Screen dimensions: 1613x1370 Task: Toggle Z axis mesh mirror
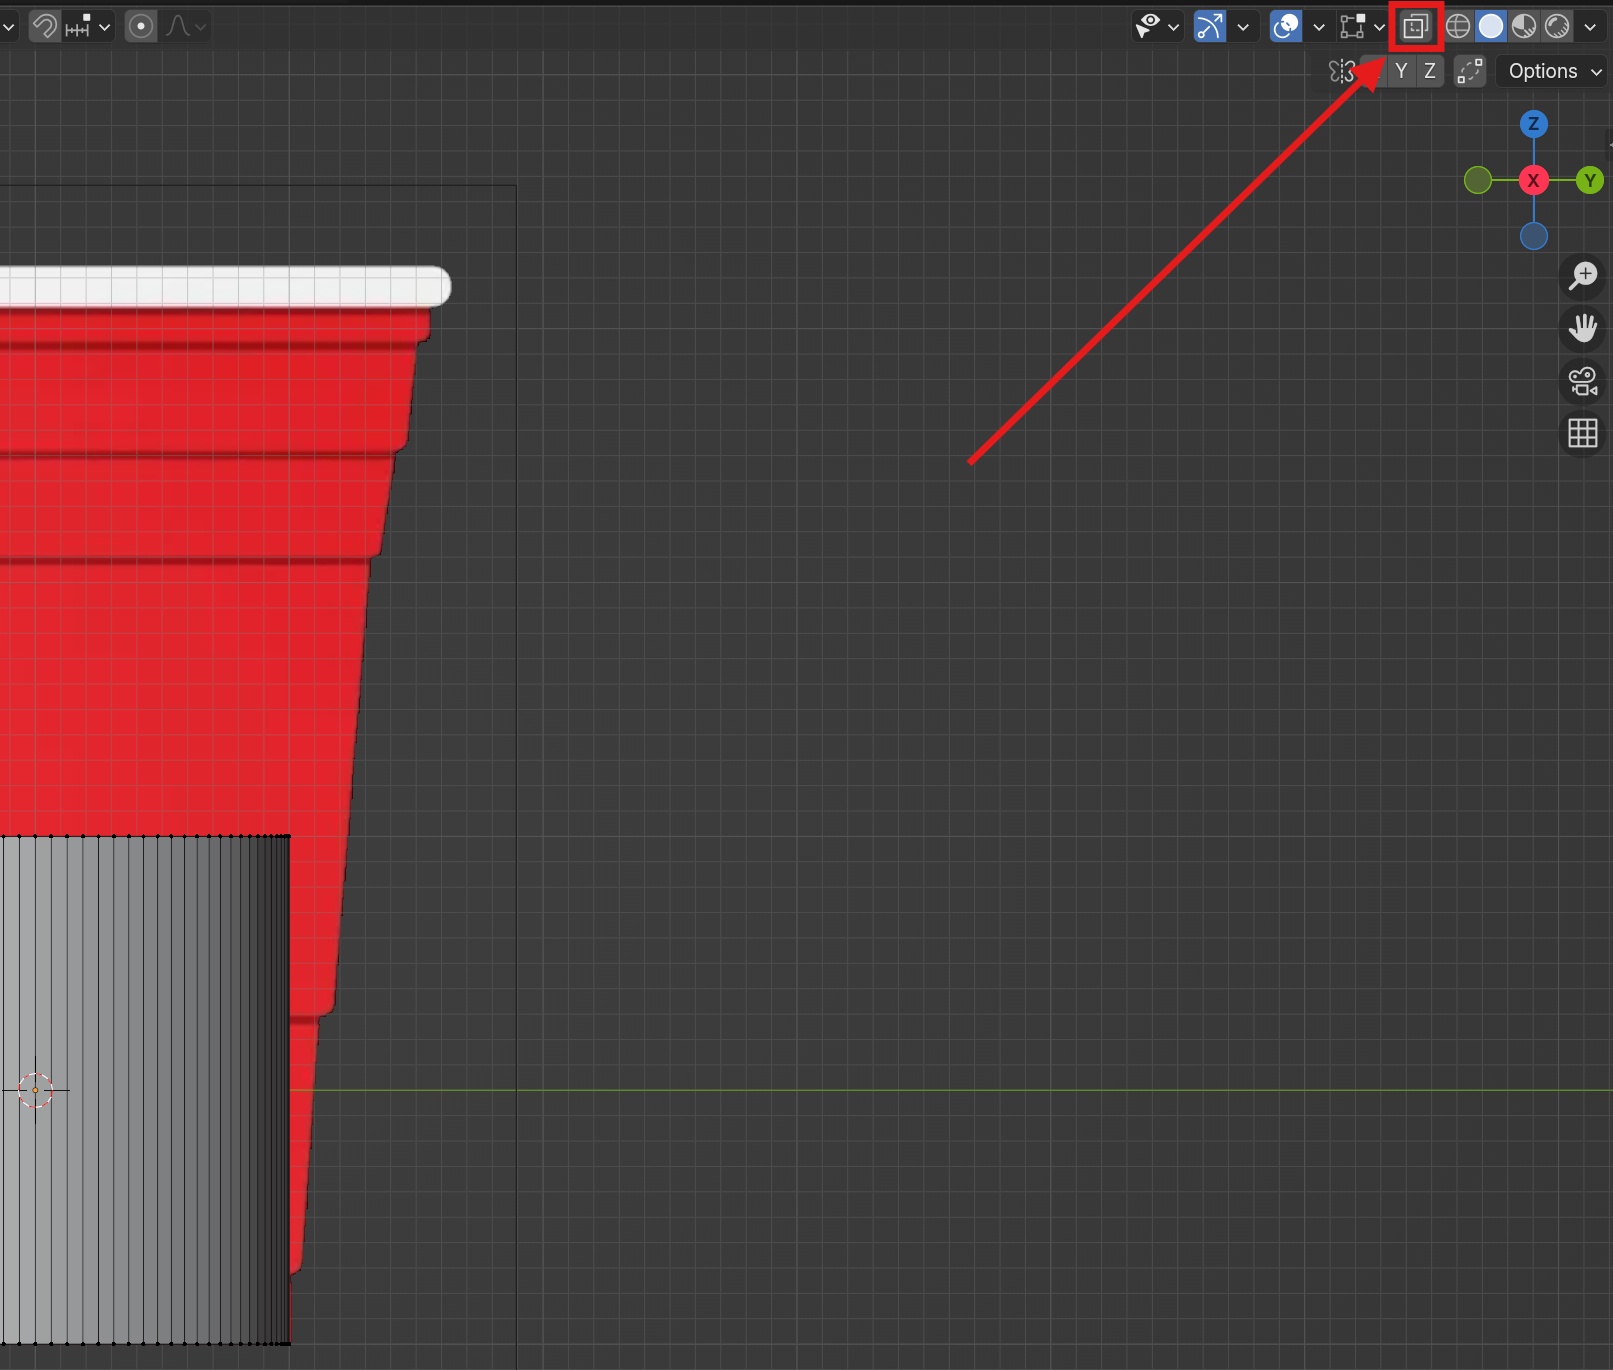point(1430,71)
